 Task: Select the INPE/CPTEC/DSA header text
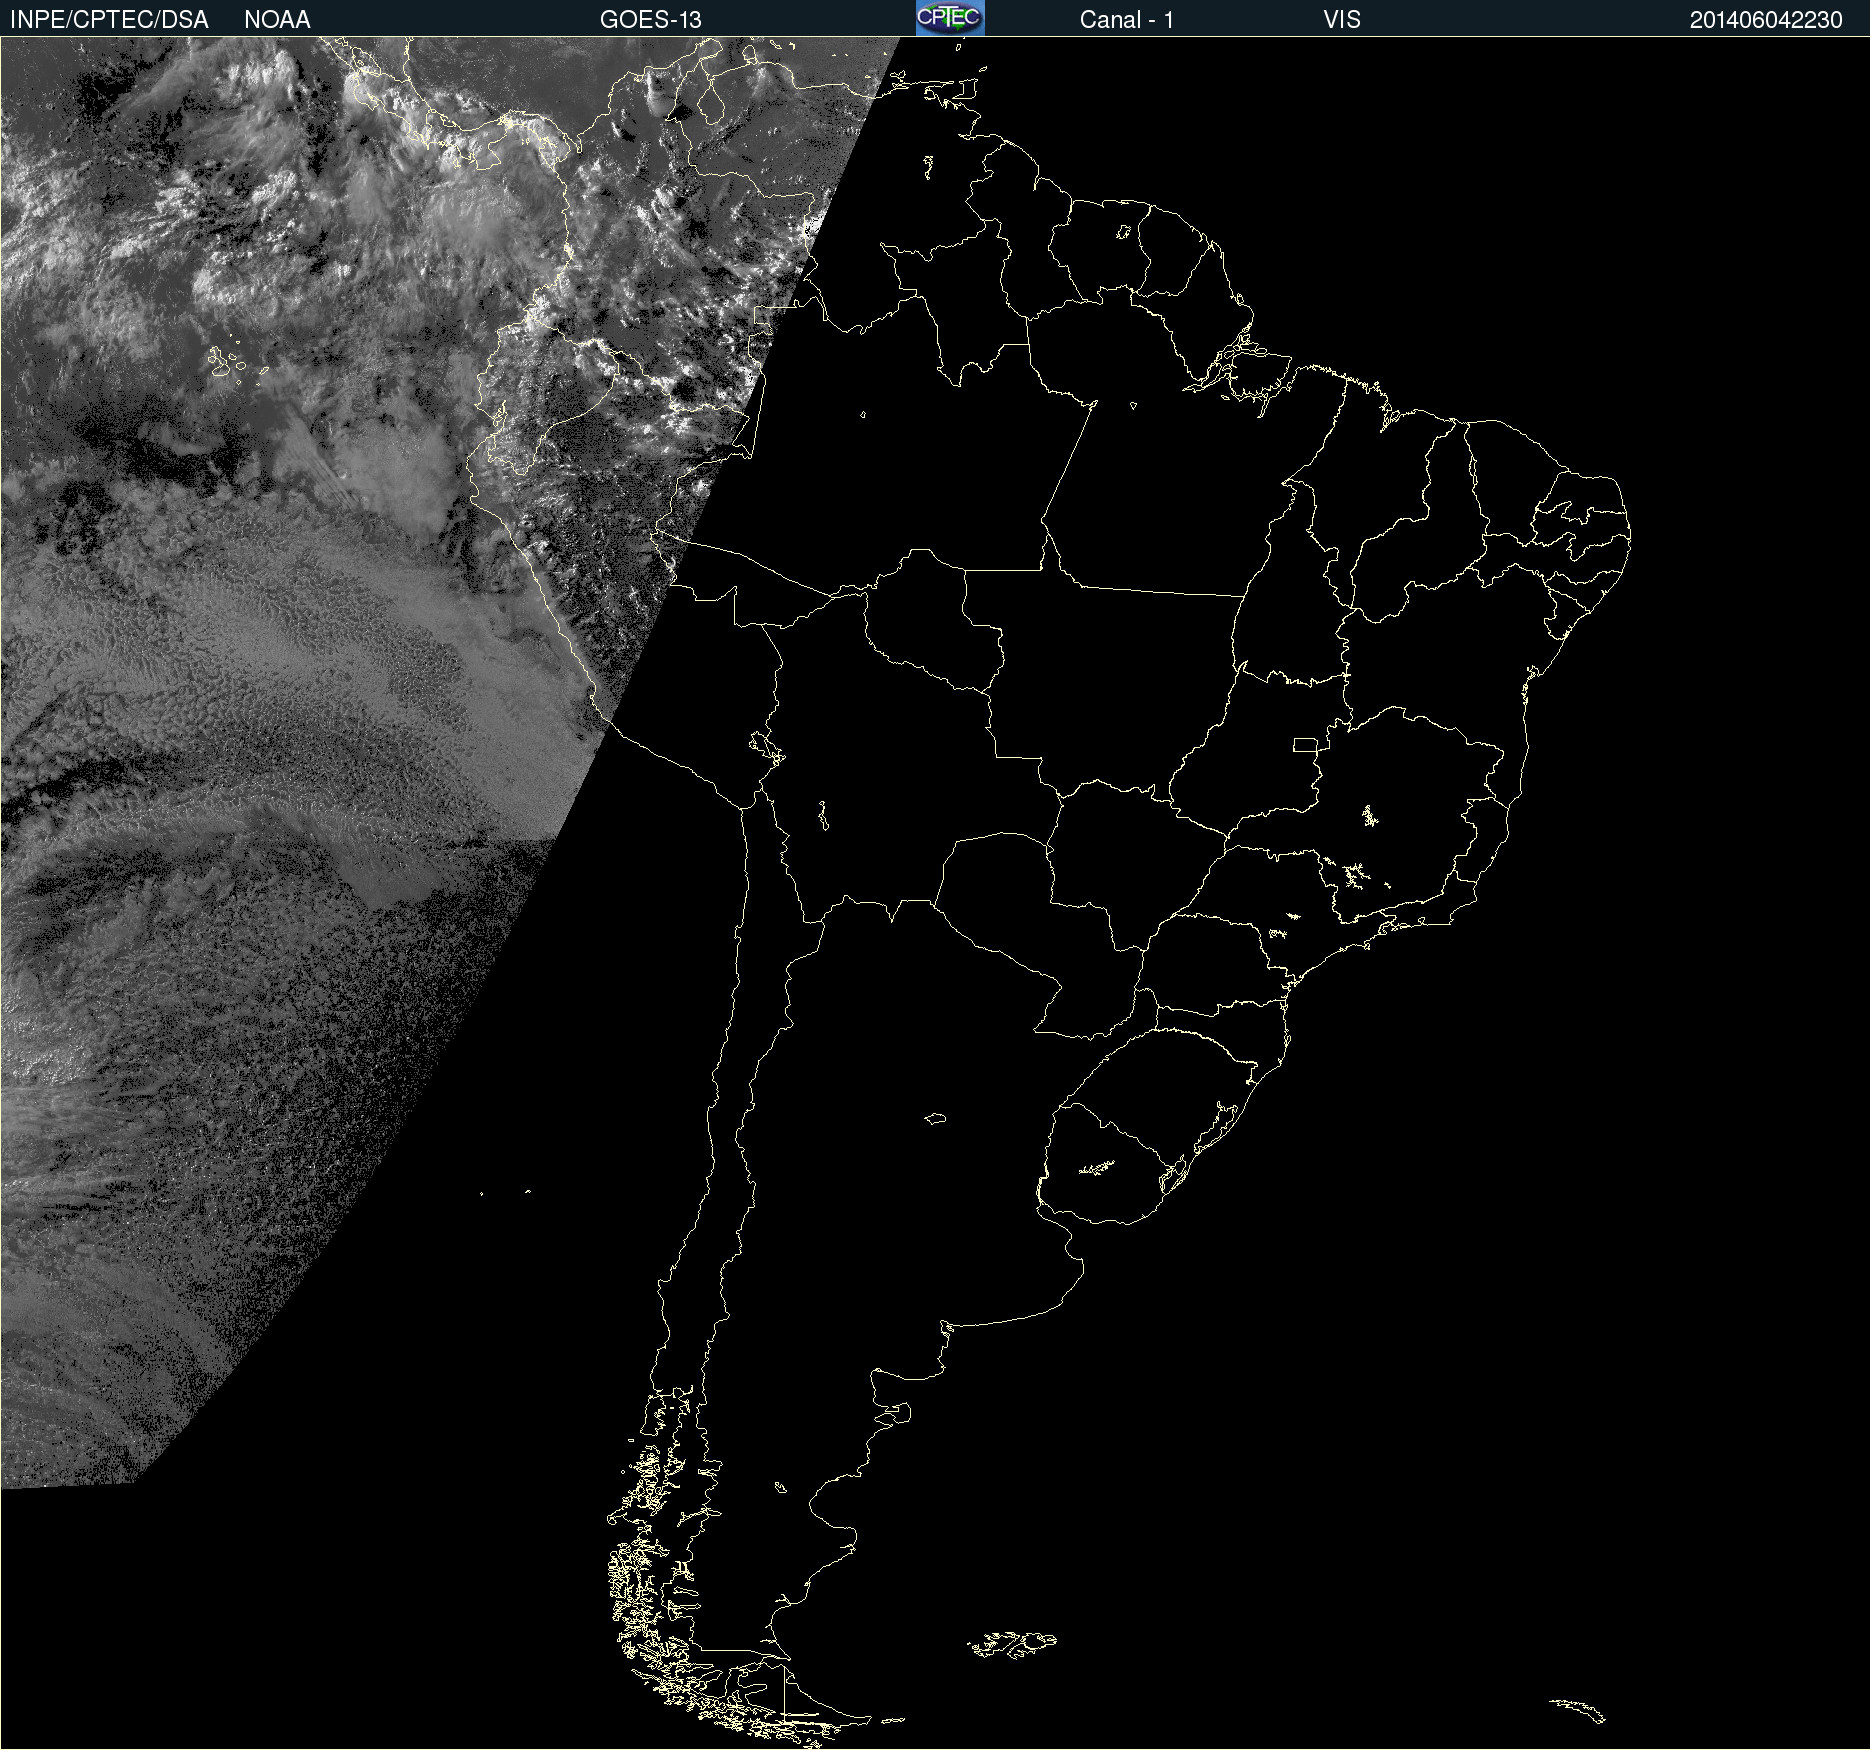(109, 20)
